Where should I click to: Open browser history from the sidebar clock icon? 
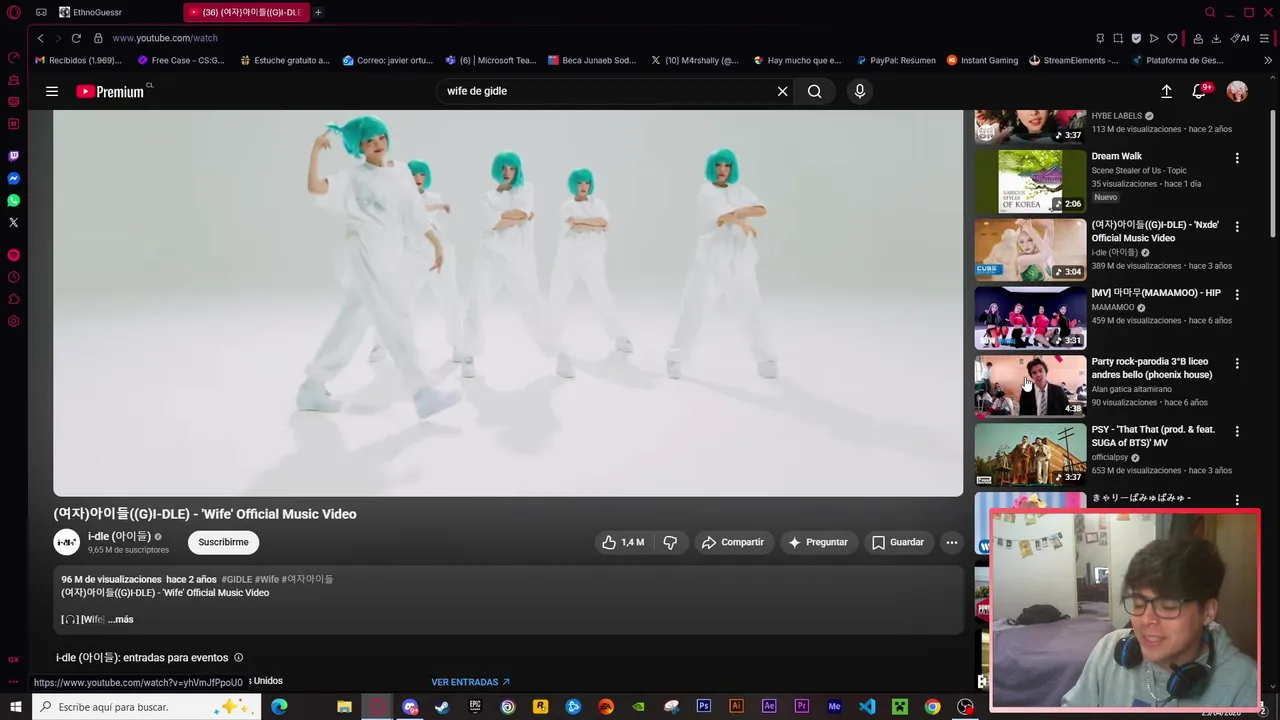(13, 277)
